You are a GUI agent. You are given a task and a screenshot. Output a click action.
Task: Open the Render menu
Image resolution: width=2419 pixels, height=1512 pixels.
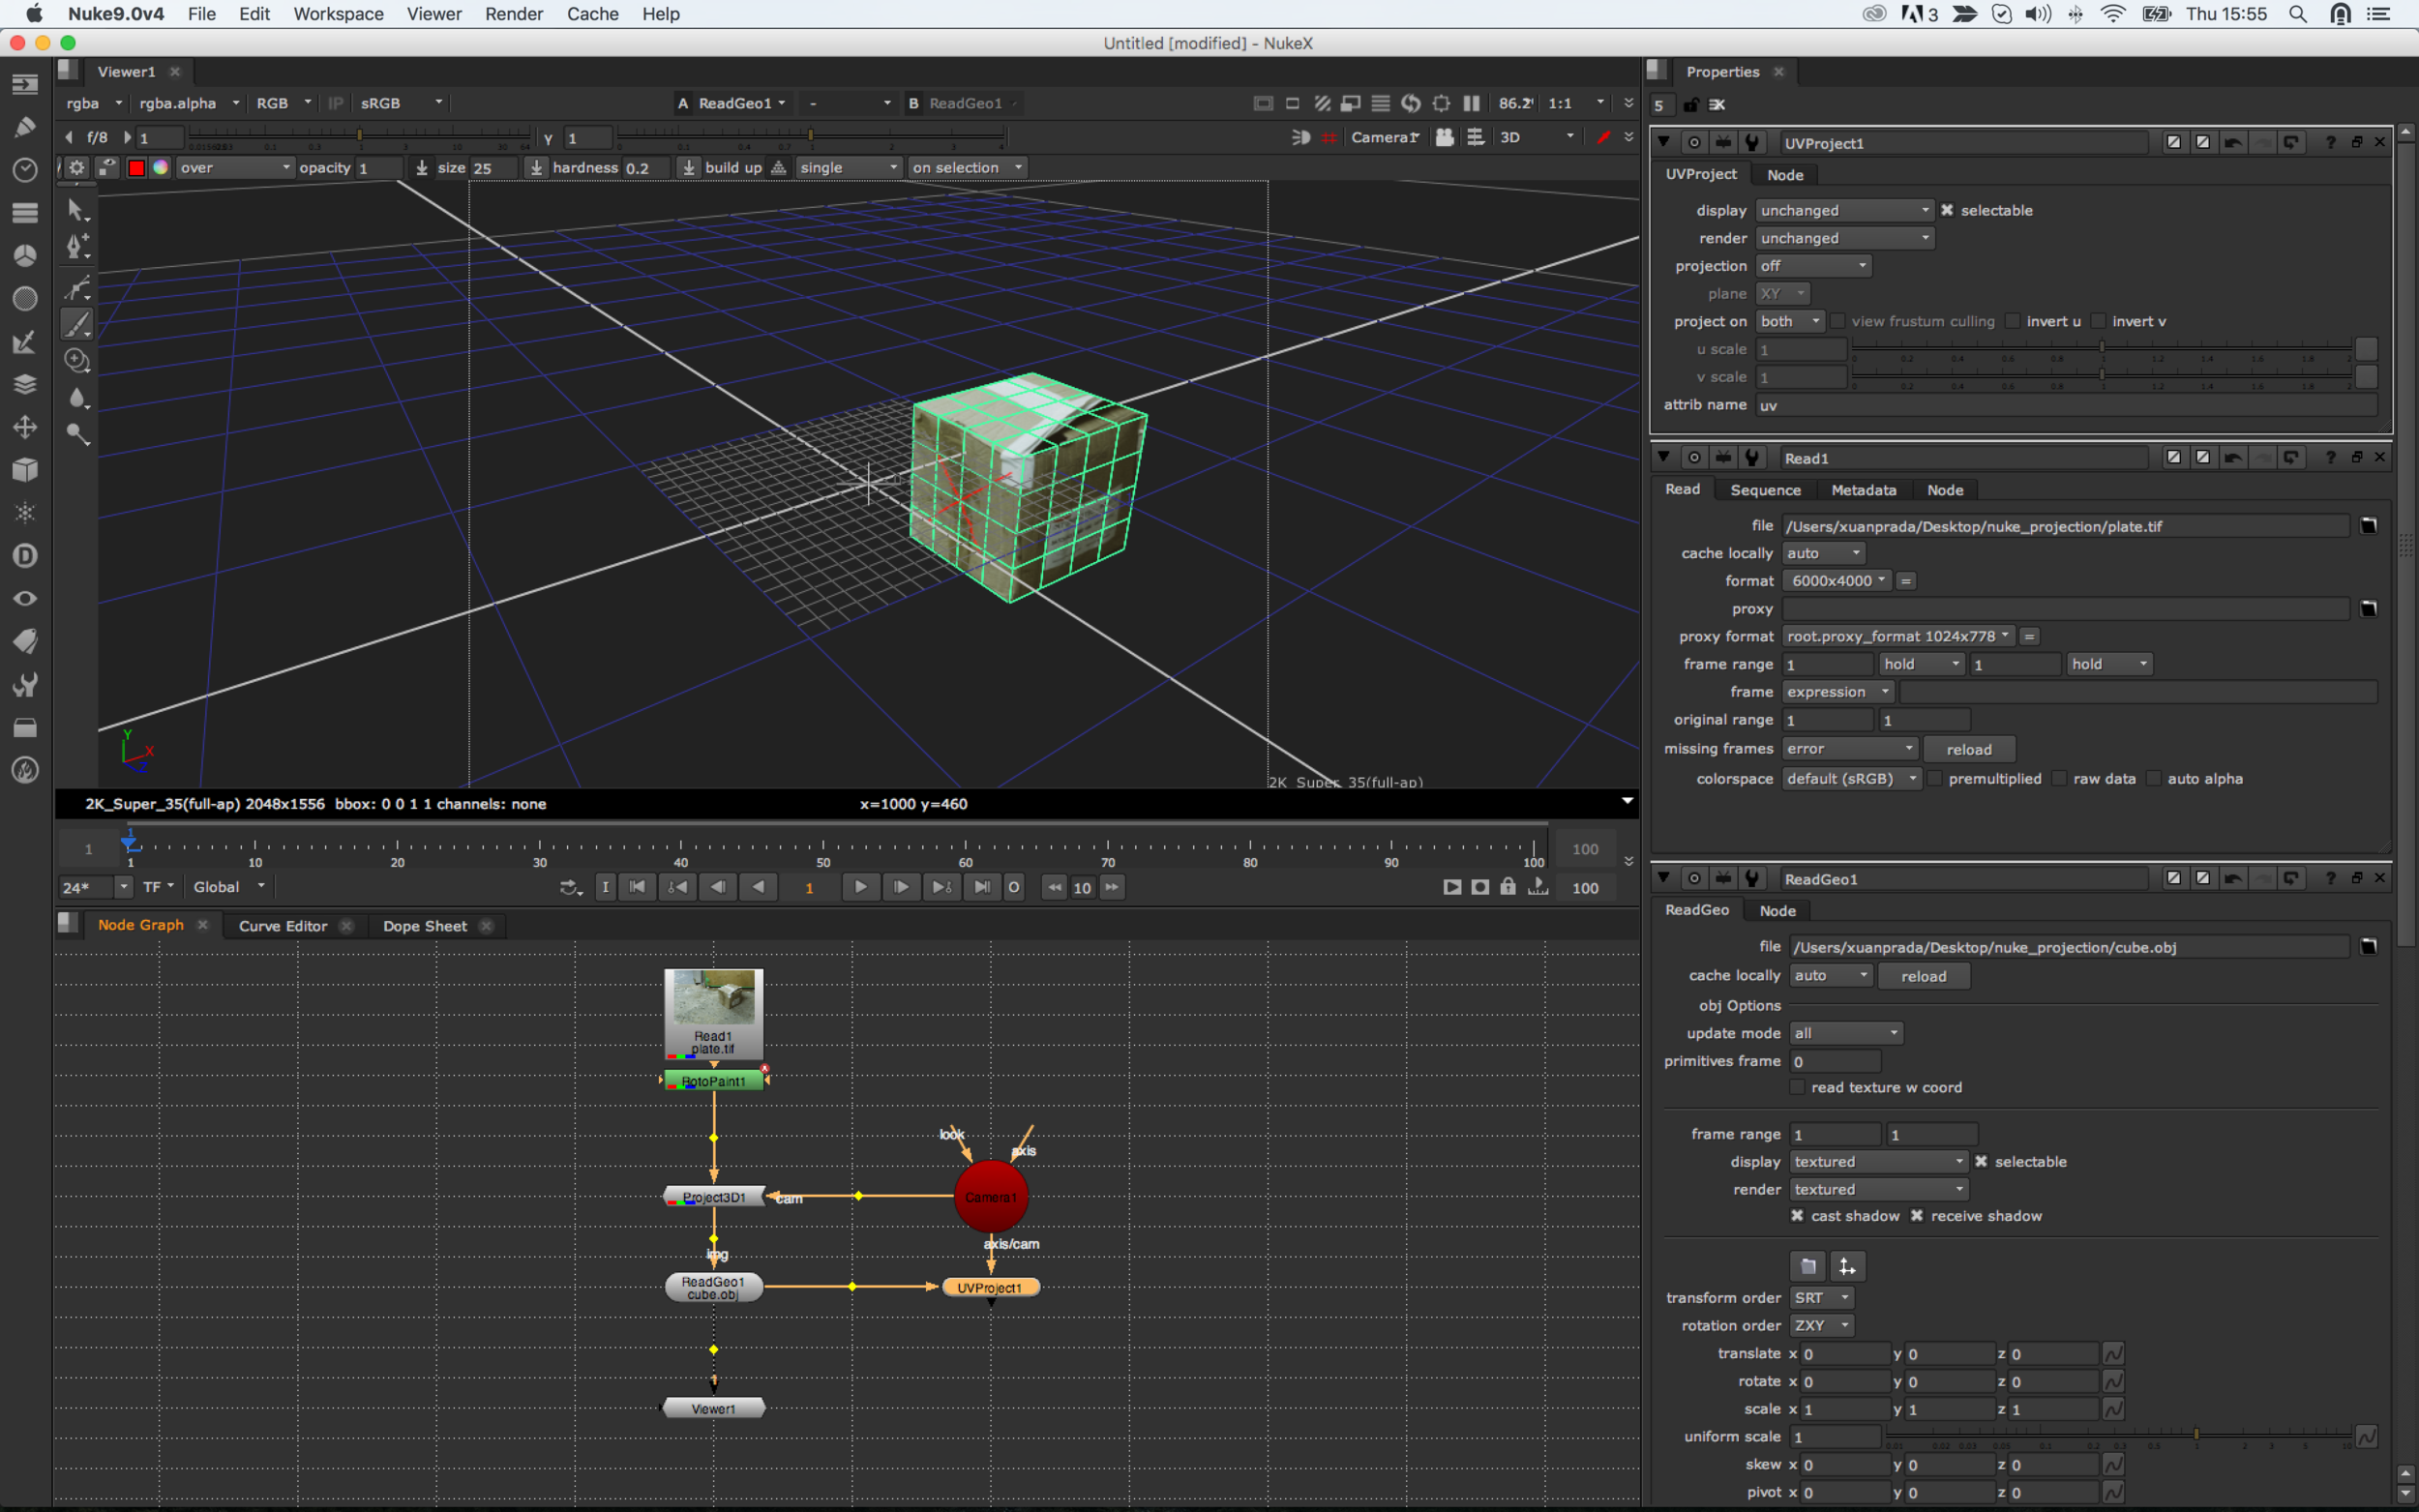click(514, 14)
